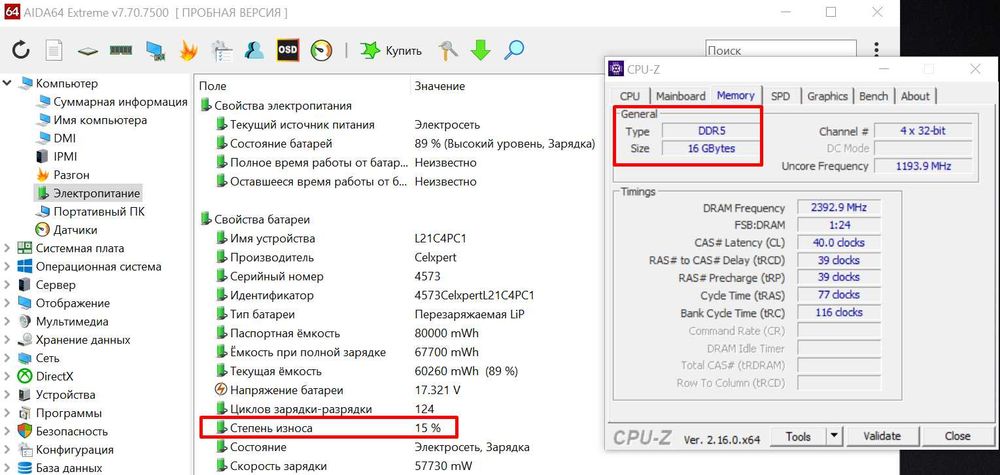The width and height of the screenshot is (1000, 475).
Task: Toggle the OSD panel icon
Action: coord(288,50)
